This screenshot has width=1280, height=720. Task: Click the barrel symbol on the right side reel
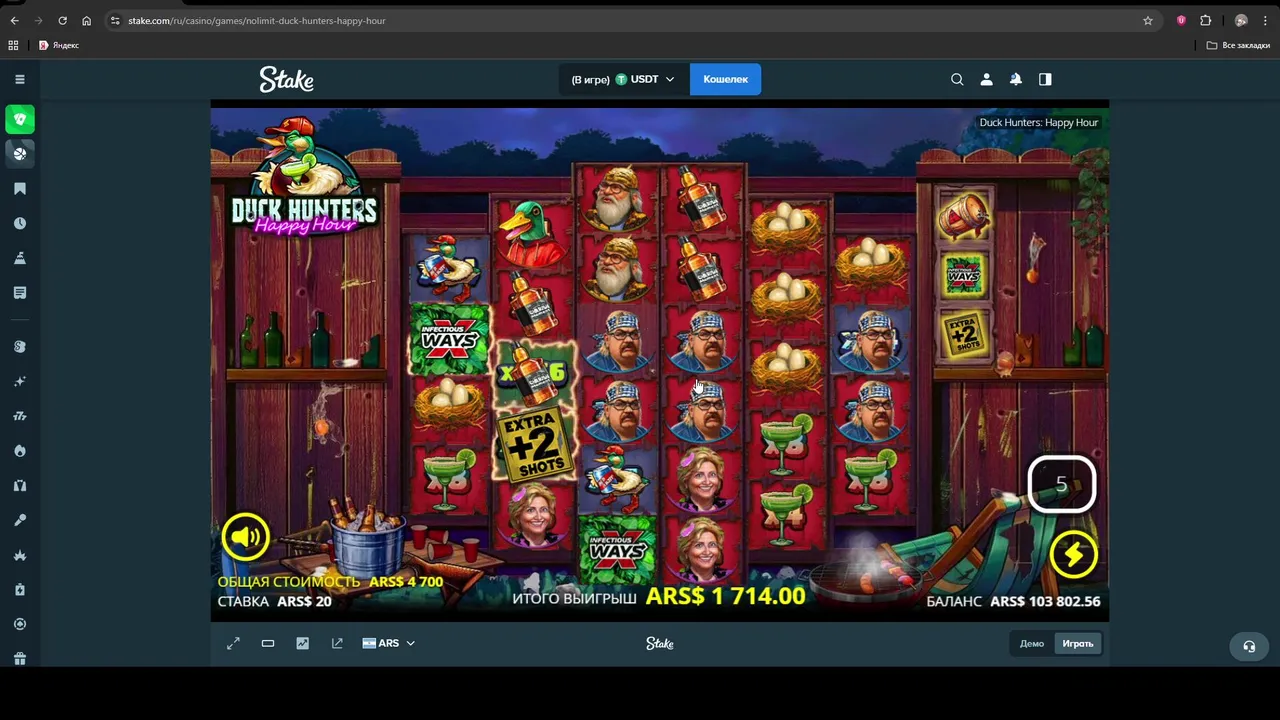pyautogui.click(x=964, y=214)
